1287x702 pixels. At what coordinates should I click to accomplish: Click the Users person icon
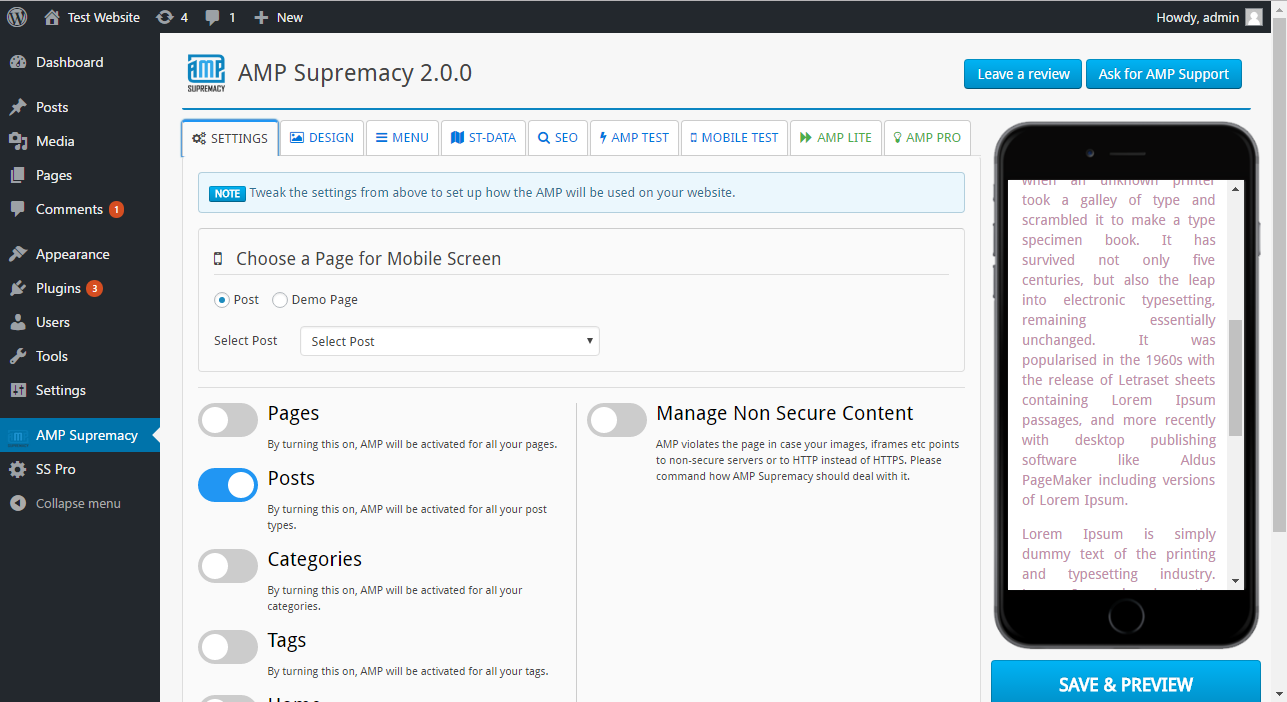pos(18,322)
